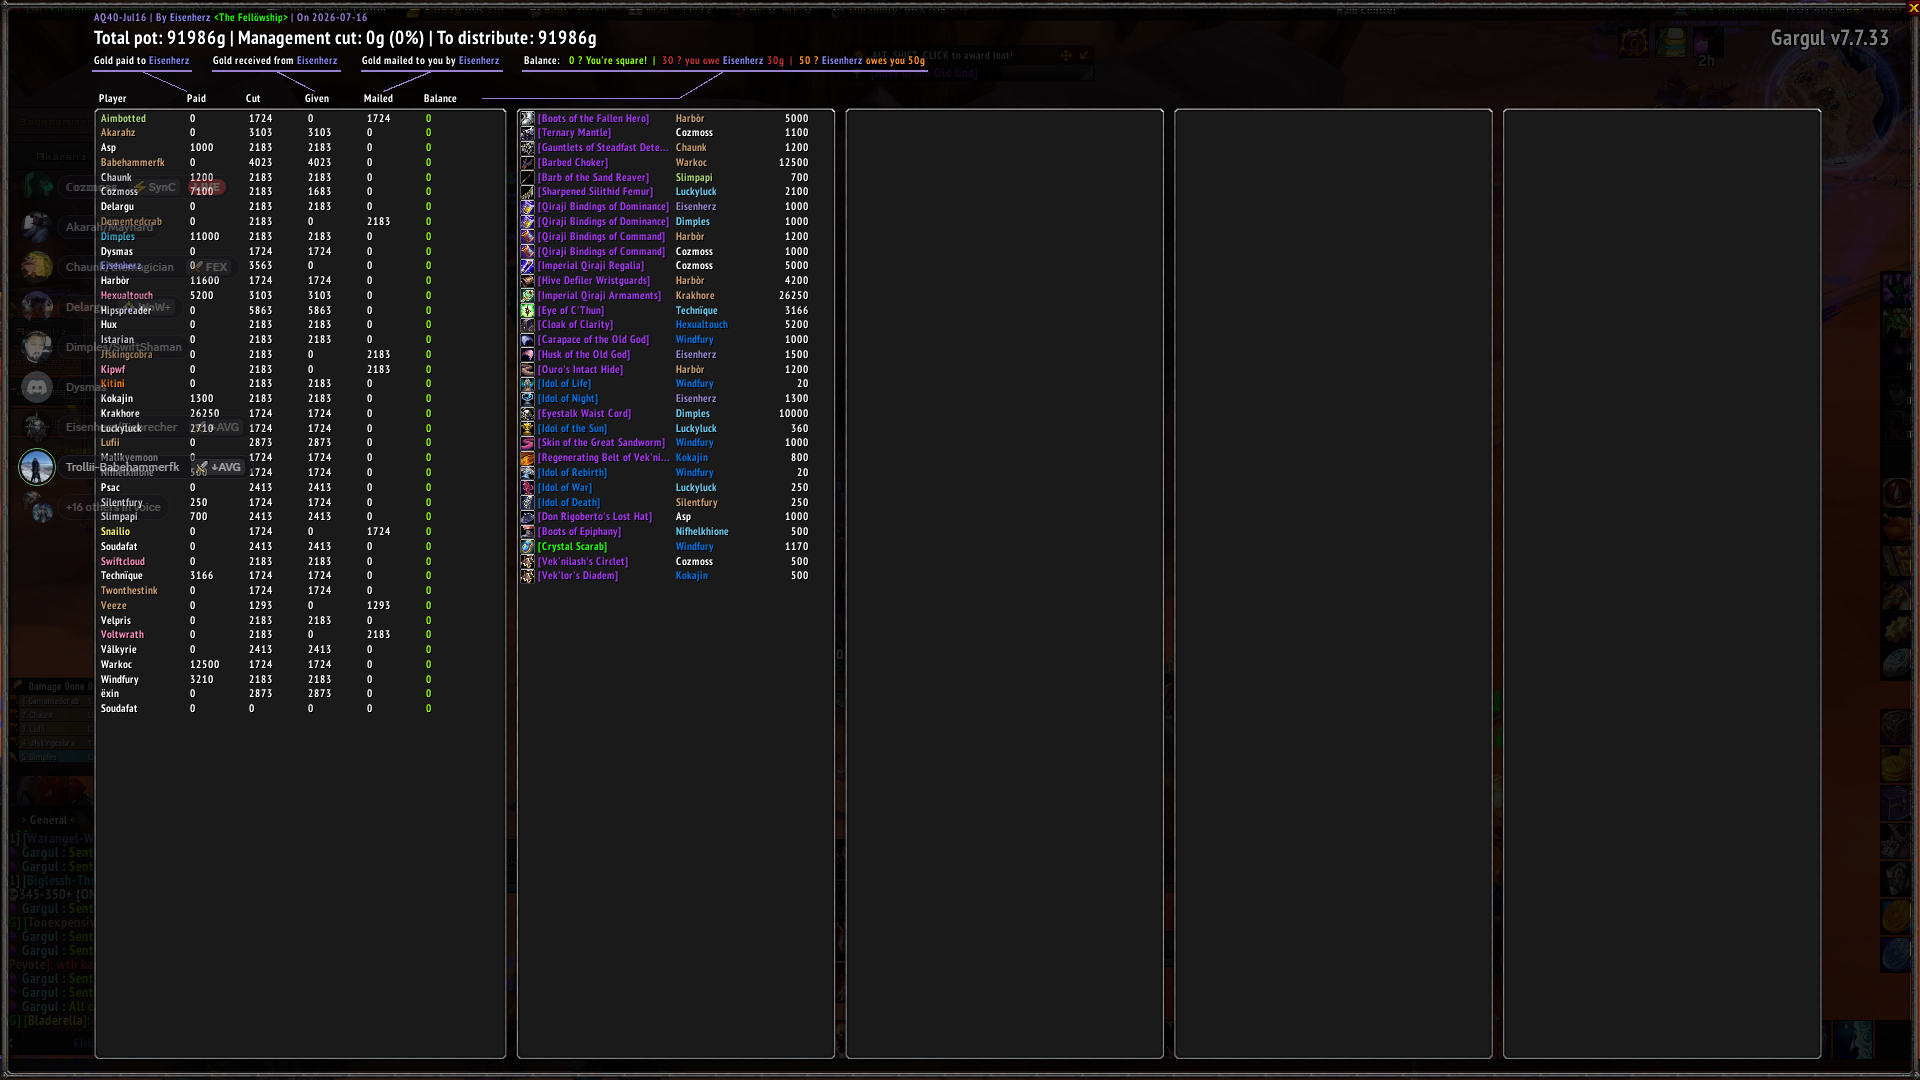Open Qiraji Bindings of Dominance link won by Dimples
1920x1080 pixels.
tap(603, 222)
